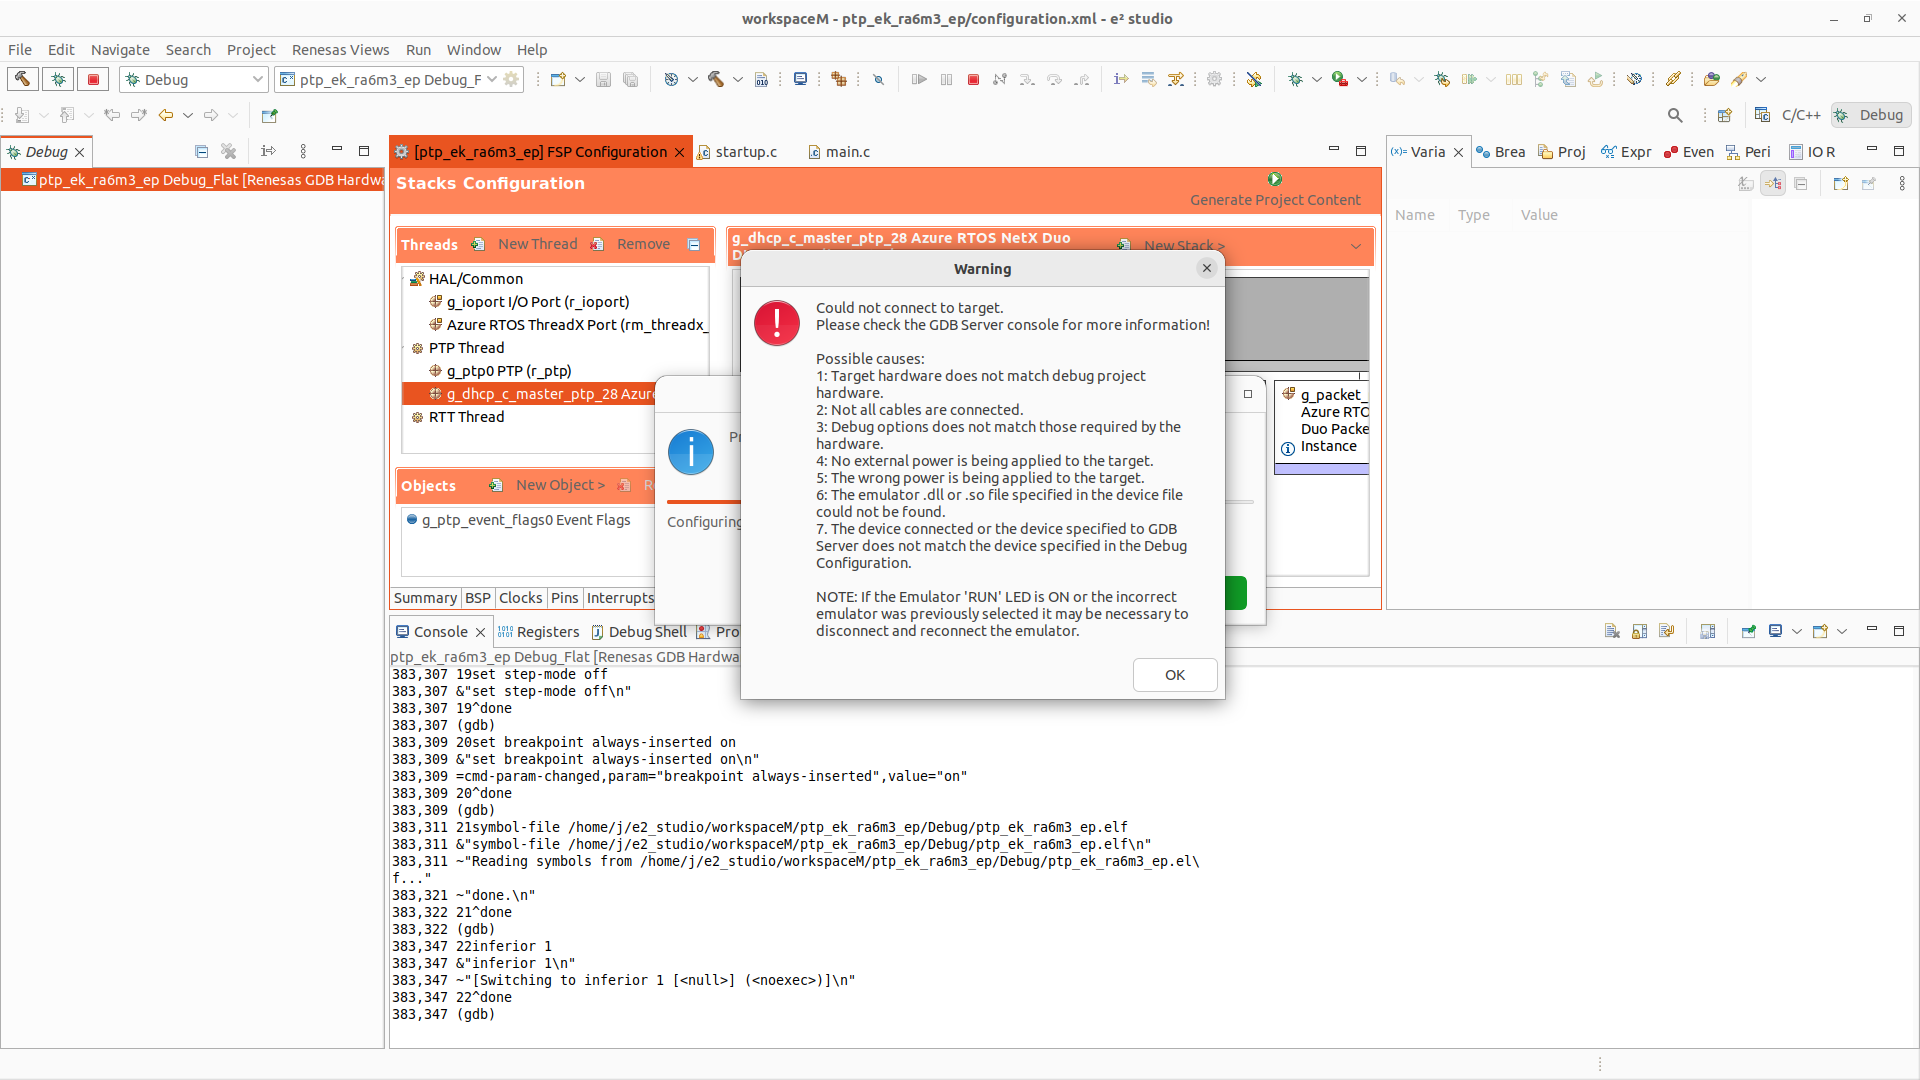Click the Pin to Debug Context icon
Image resolution: width=1920 pixels, height=1080 pixels.
point(1868,184)
